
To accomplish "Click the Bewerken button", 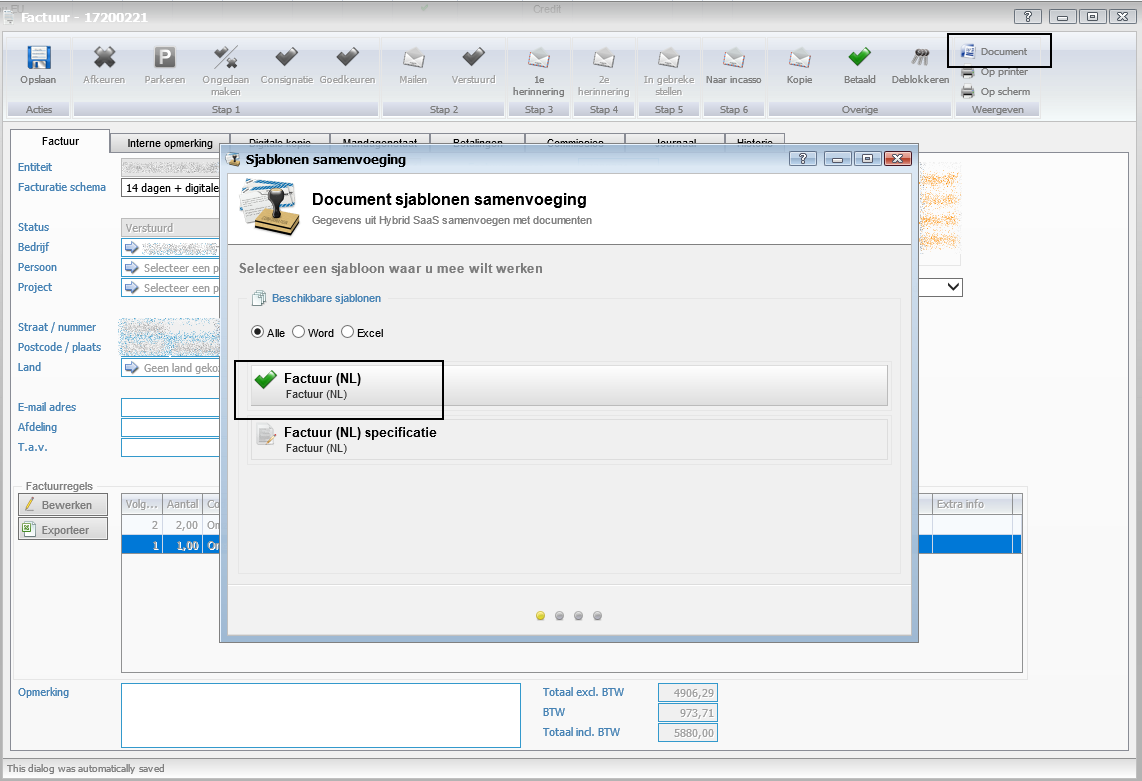I will point(63,505).
